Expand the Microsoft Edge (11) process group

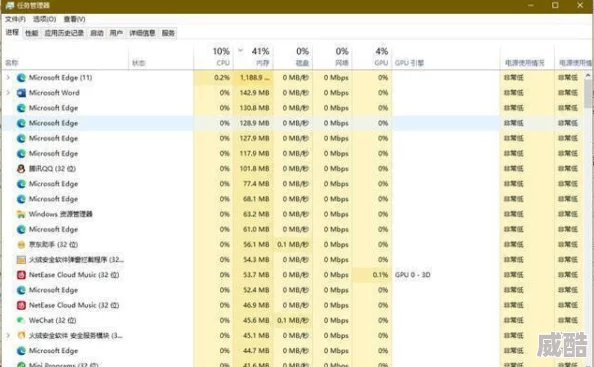tap(8, 77)
